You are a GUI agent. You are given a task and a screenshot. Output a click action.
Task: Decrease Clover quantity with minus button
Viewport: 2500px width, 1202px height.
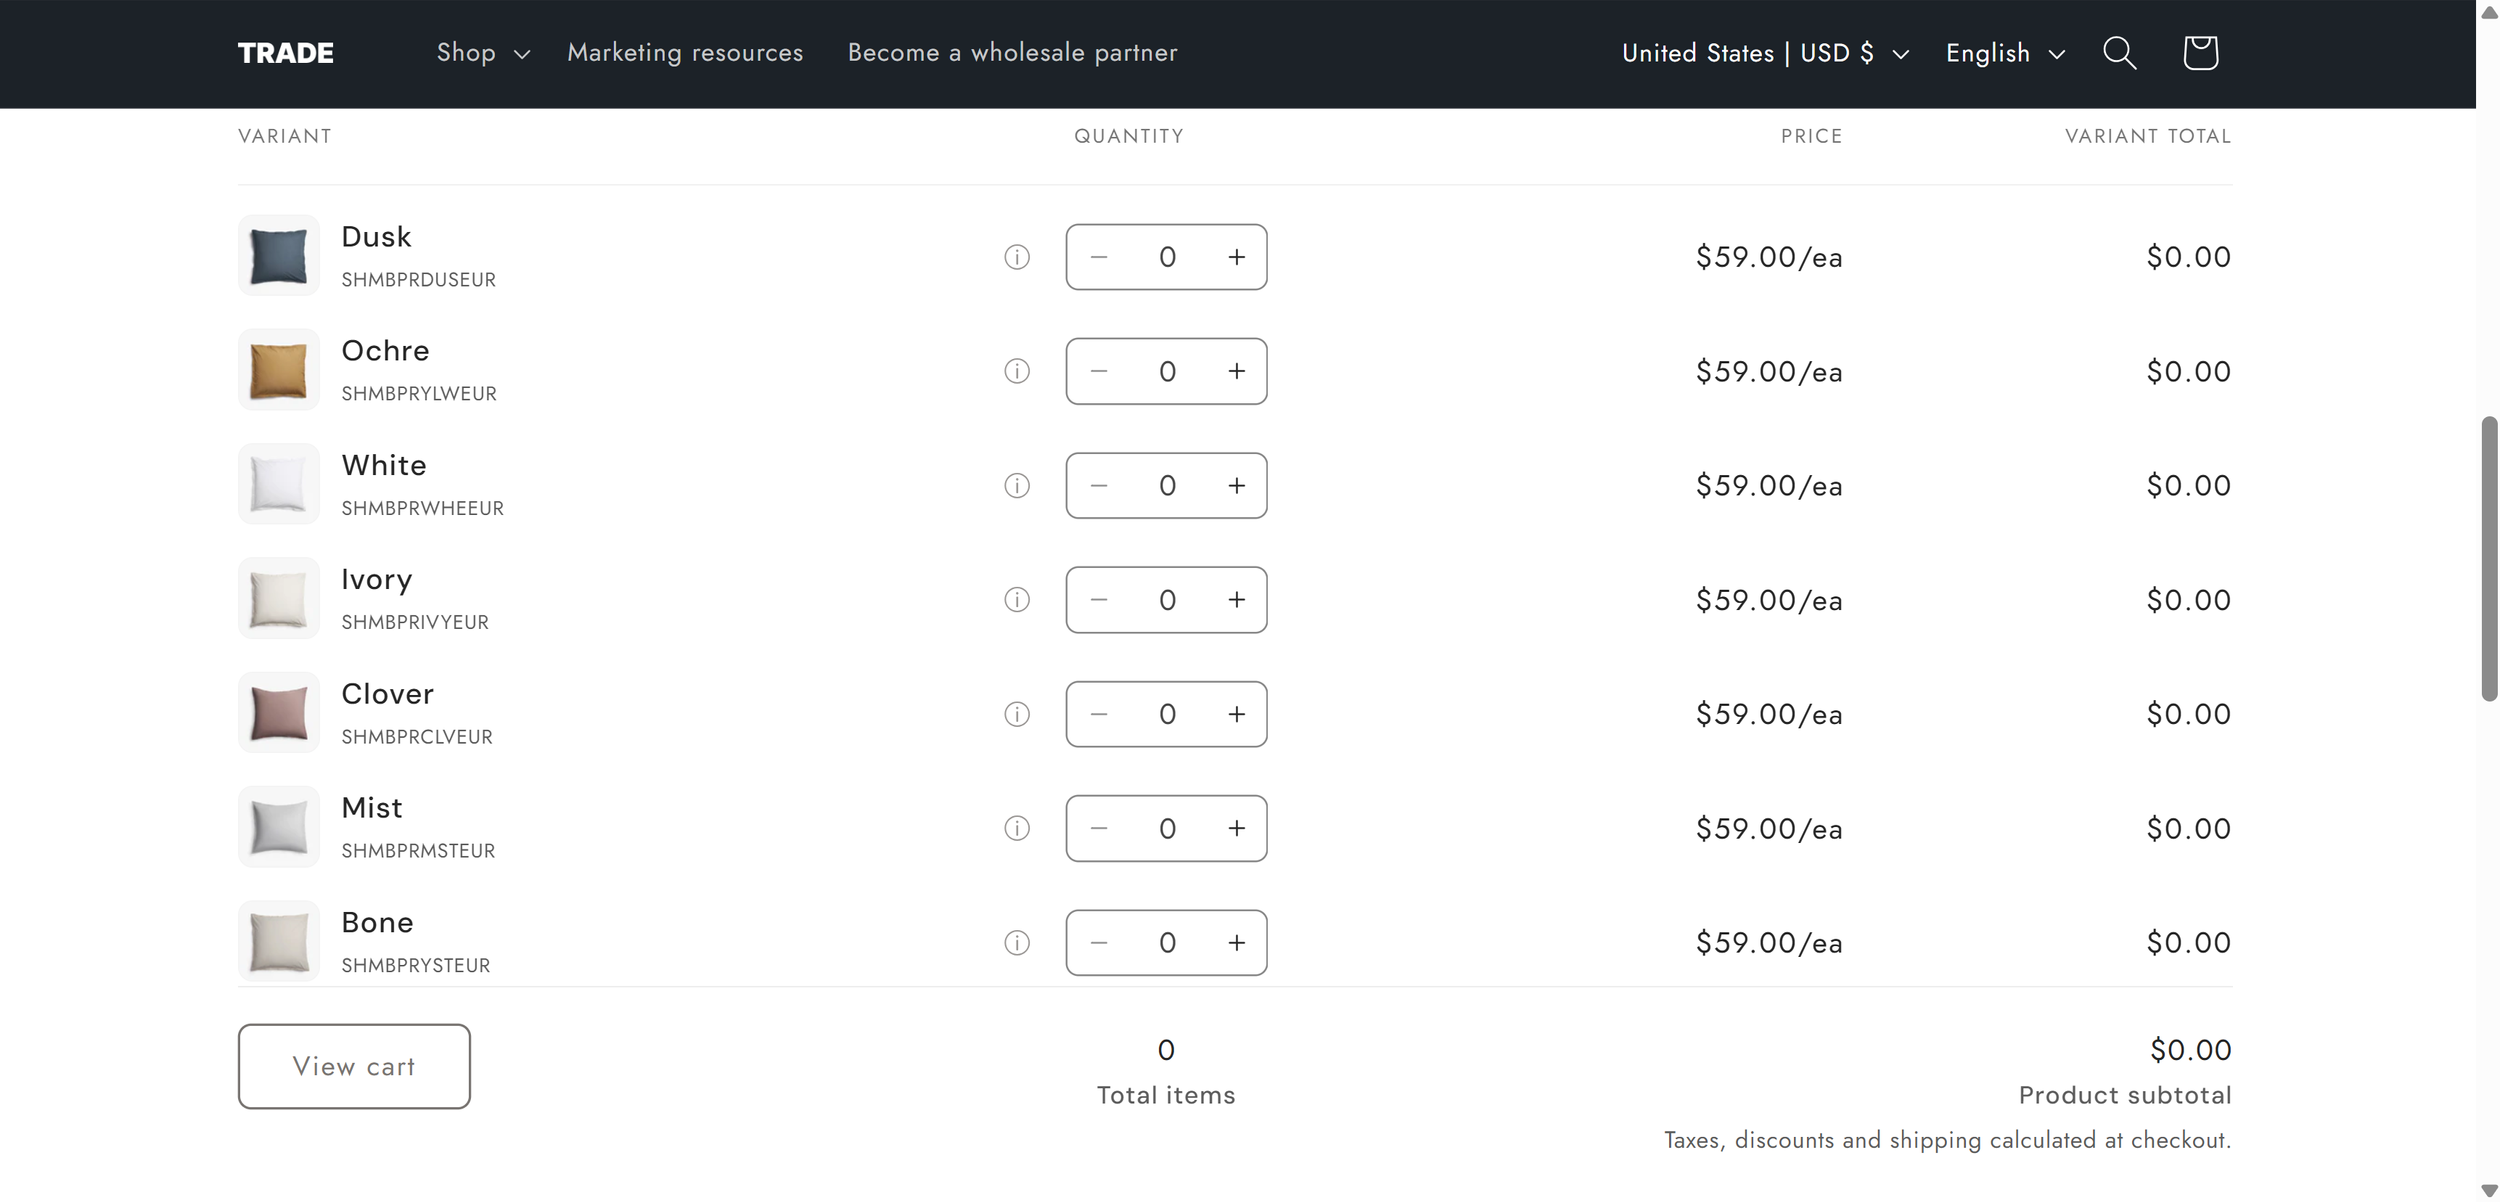click(1098, 714)
